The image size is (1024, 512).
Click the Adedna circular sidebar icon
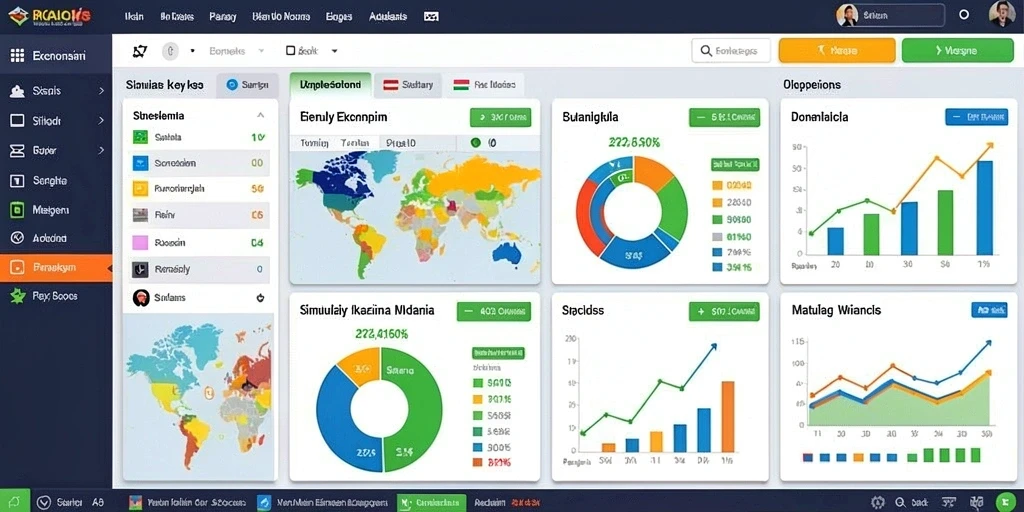[x=18, y=238]
